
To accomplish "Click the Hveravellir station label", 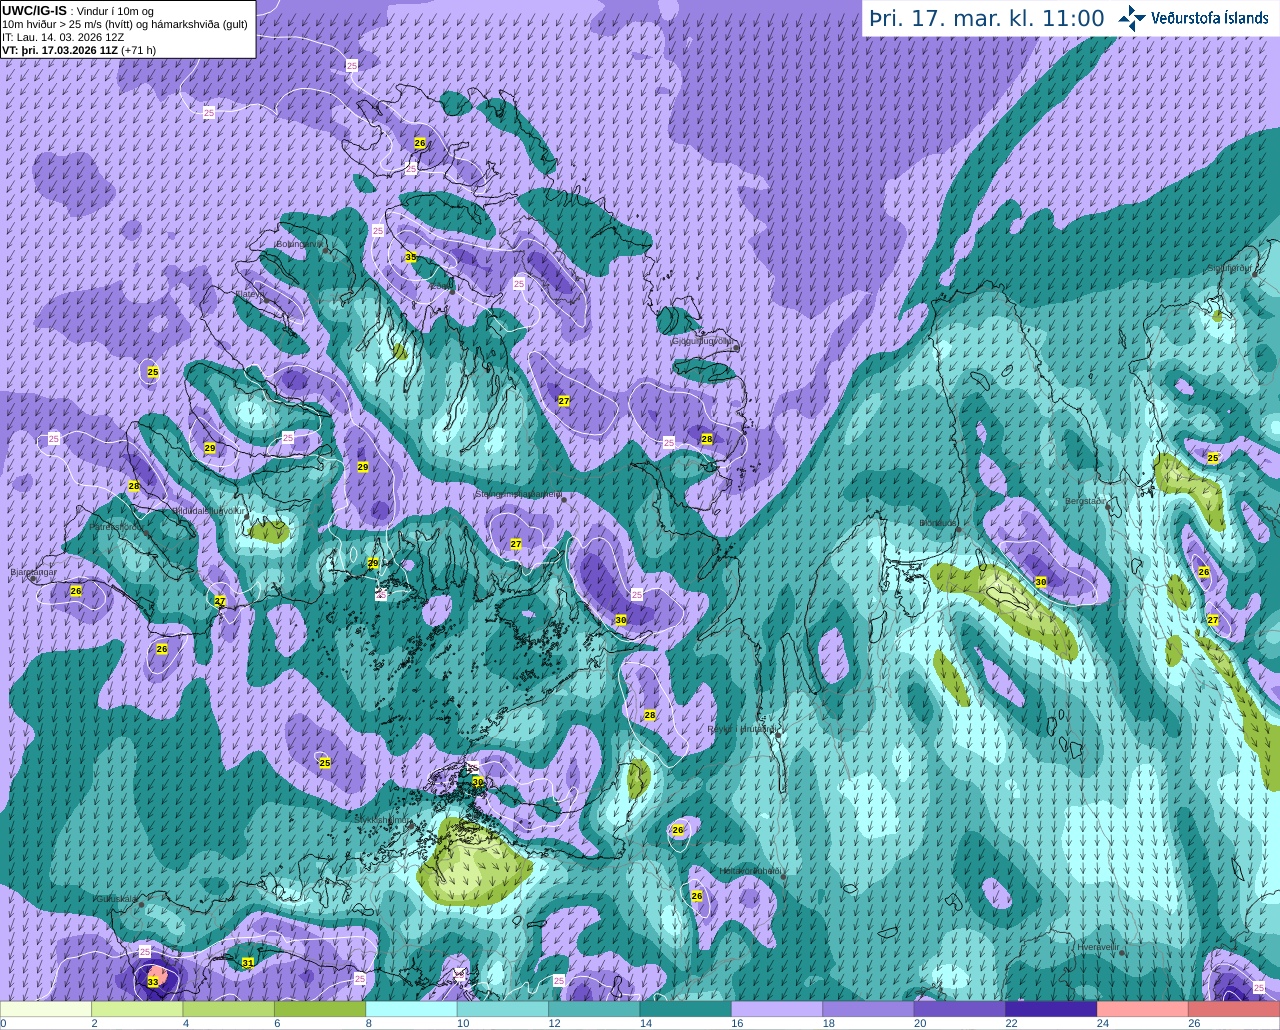I will tap(1097, 947).
